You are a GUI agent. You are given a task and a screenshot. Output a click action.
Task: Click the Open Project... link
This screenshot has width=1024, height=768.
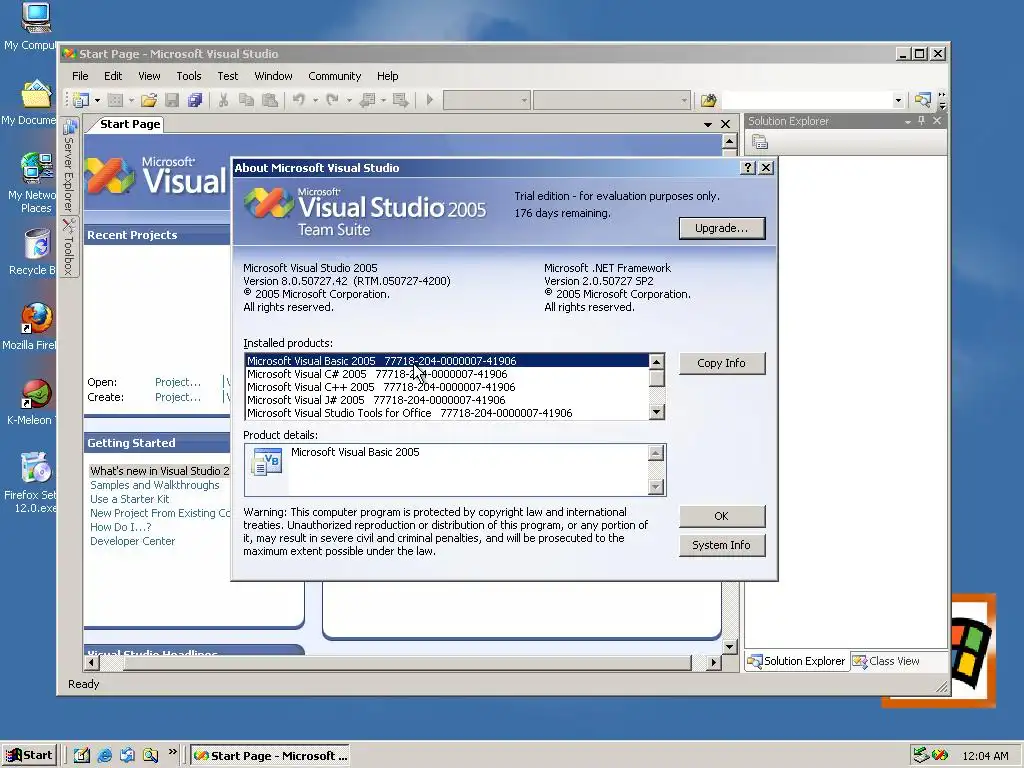click(178, 382)
